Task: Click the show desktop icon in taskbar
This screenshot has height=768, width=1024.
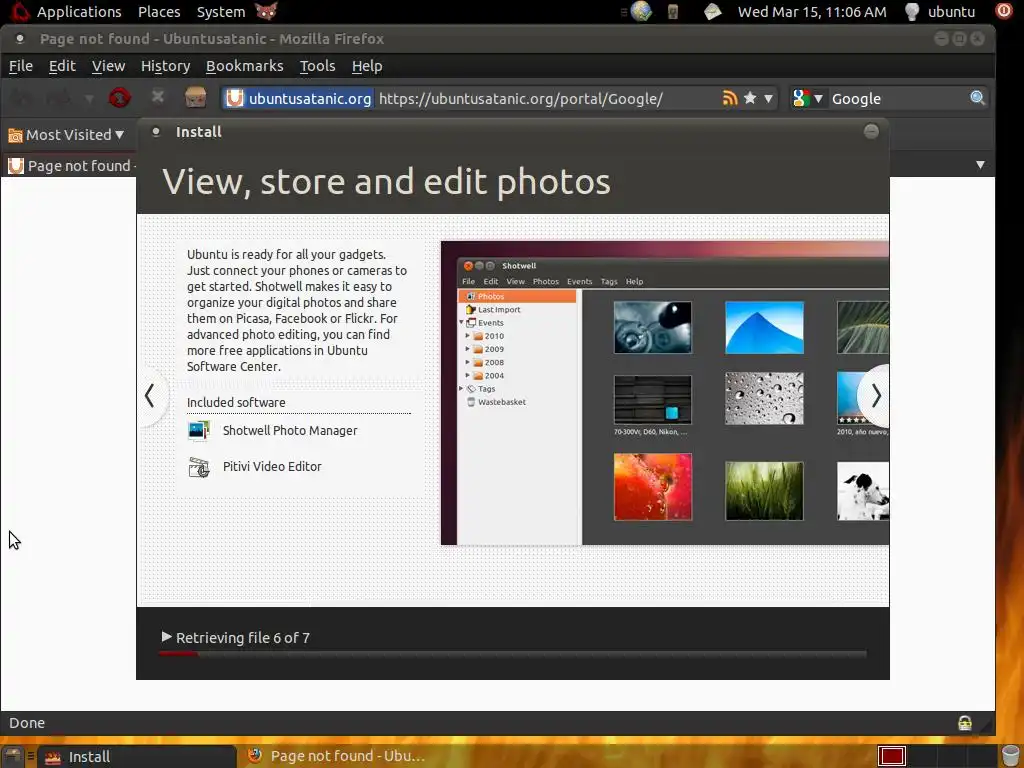Action: pos(12,756)
